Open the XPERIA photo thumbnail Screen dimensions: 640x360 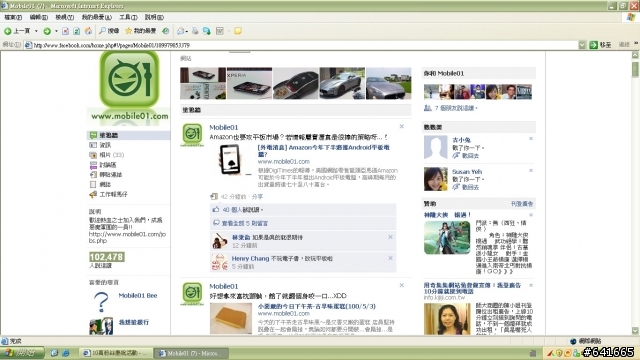pyautogui.click(x=249, y=83)
